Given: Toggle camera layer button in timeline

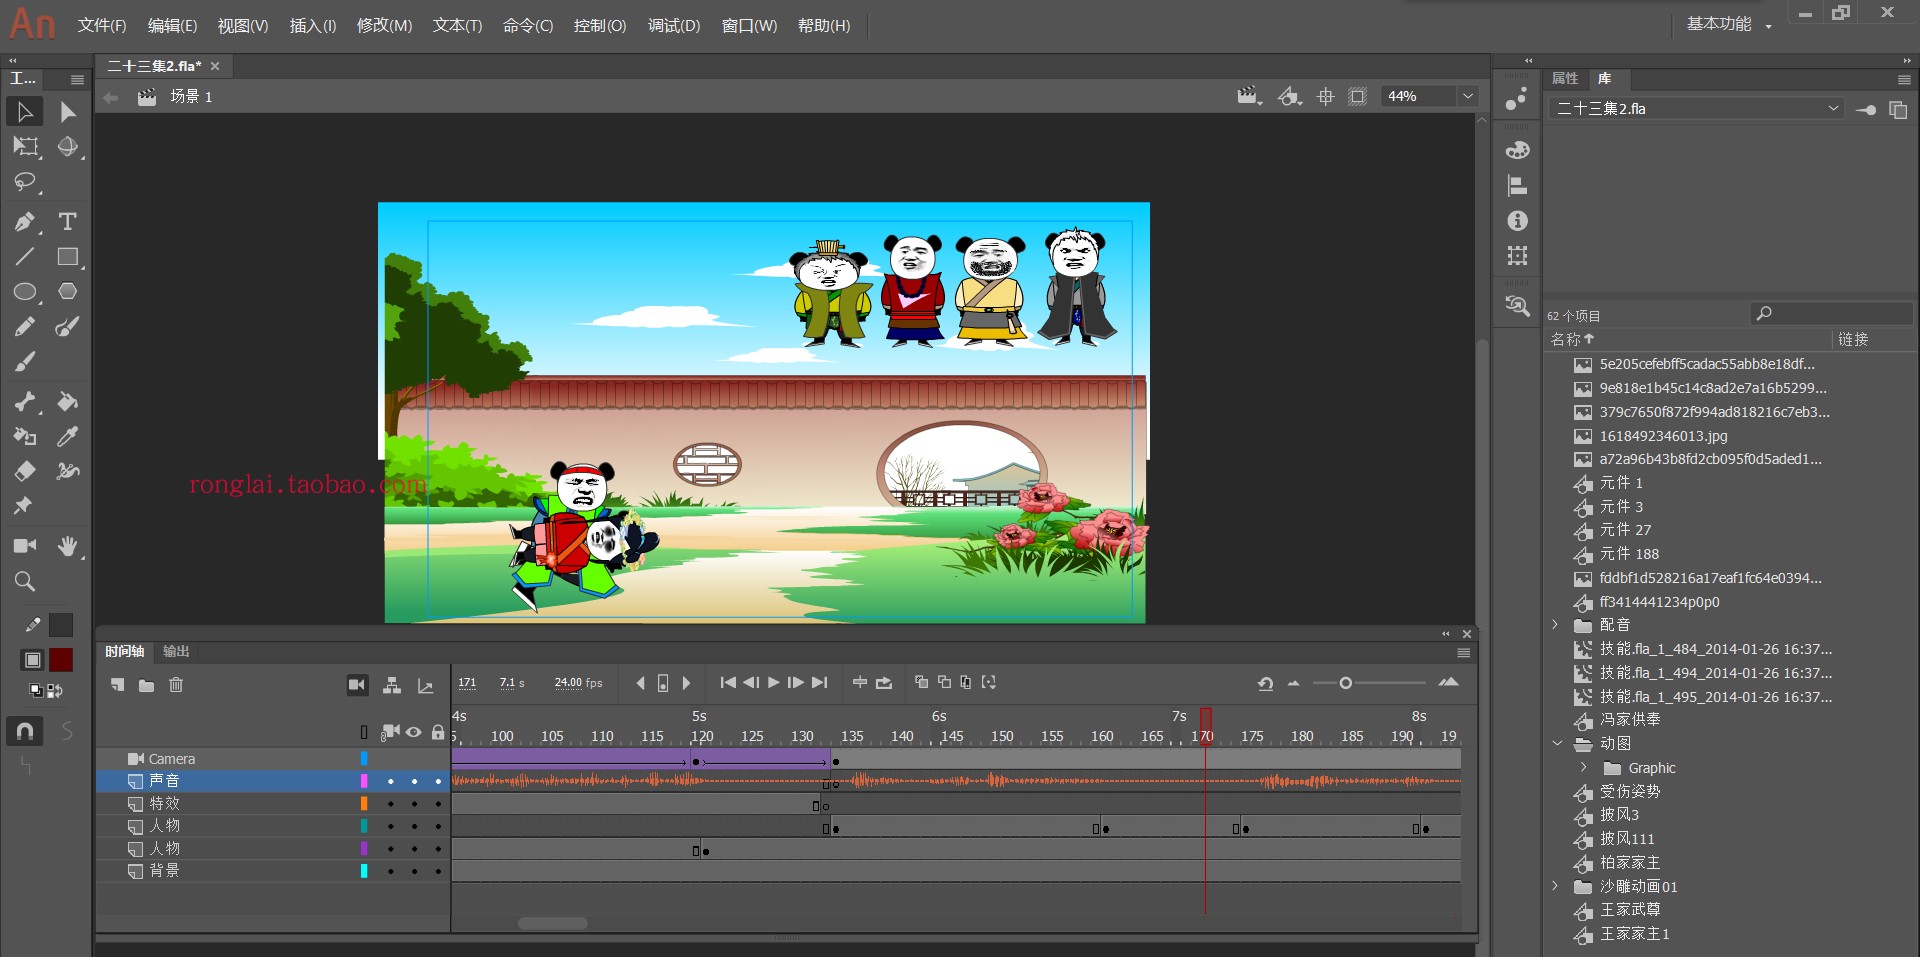Looking at the screenshot, I should tap(357, 685).
